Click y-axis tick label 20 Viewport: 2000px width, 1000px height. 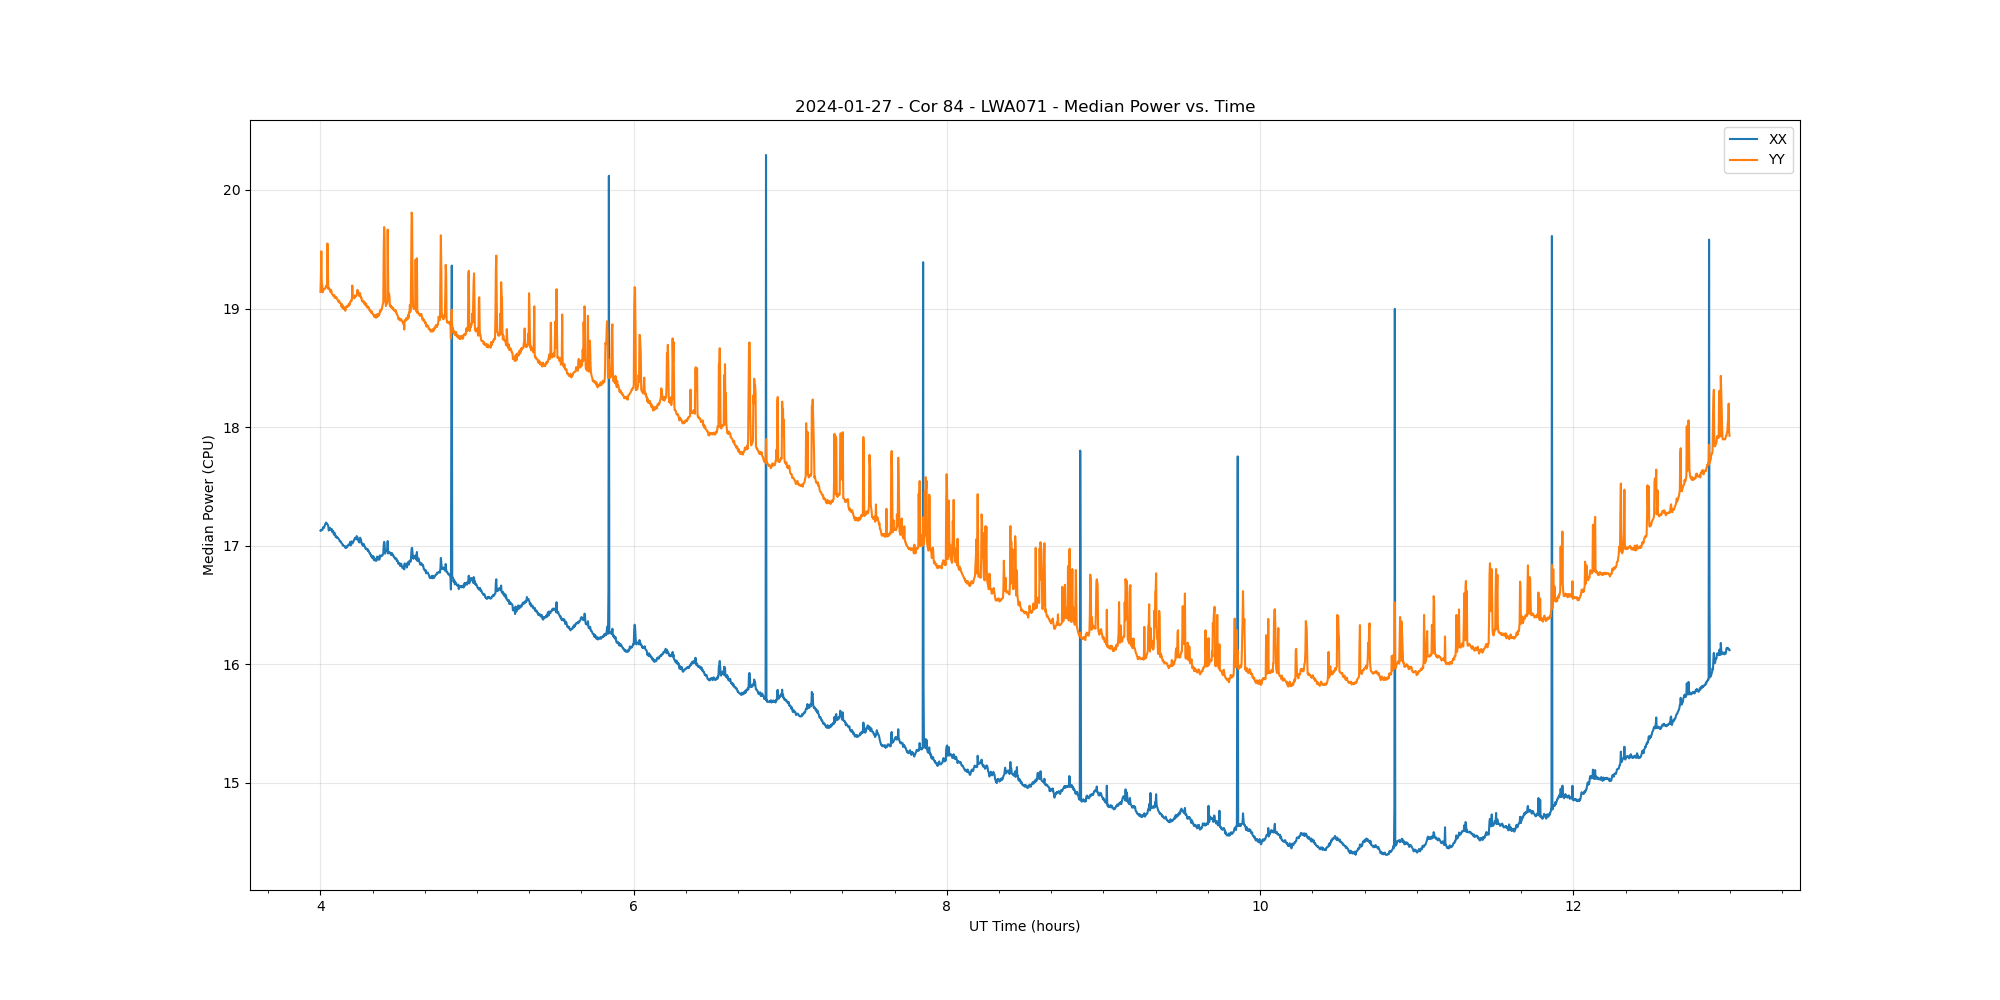pos(232,191)
